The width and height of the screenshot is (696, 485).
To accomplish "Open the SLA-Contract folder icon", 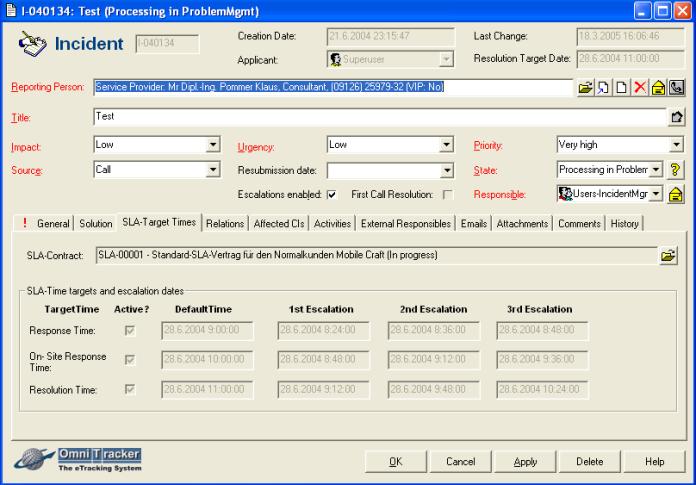I will click(x=668, y=256).
